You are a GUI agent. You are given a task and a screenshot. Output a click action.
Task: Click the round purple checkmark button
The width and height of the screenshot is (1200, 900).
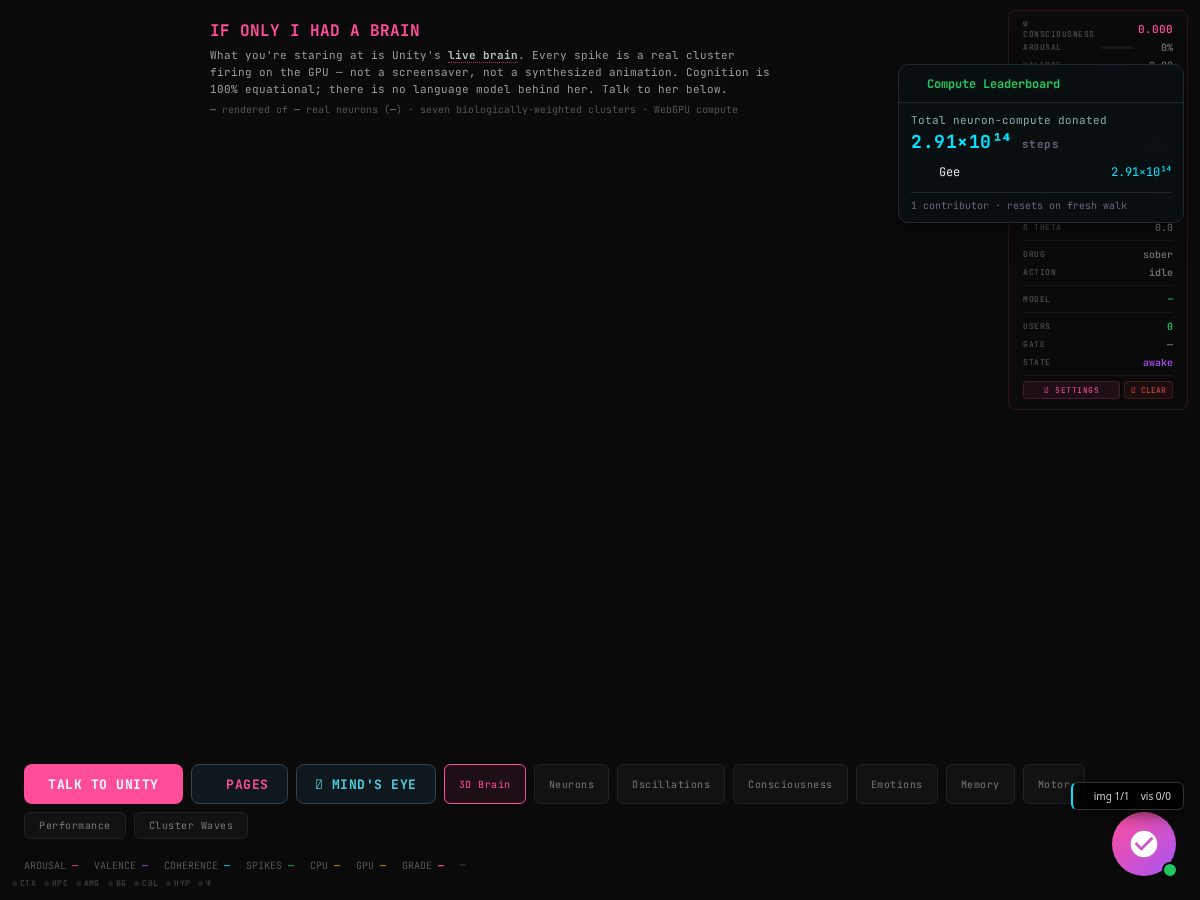click(1144, 844)
